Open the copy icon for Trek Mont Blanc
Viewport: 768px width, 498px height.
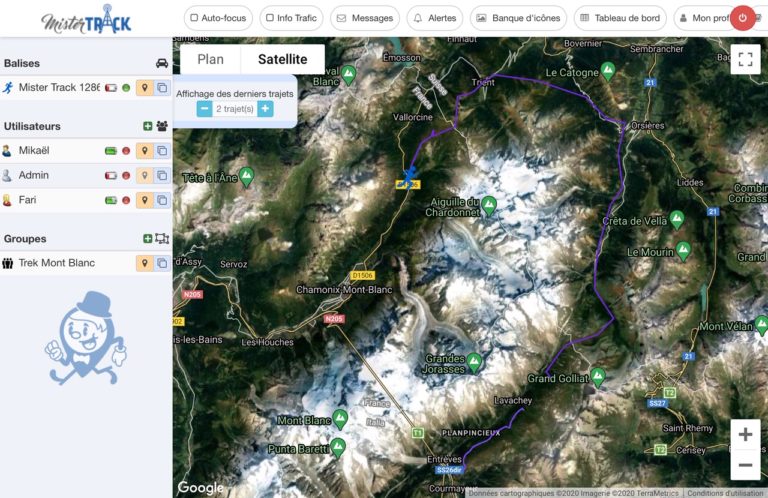(x=162, y=263)
